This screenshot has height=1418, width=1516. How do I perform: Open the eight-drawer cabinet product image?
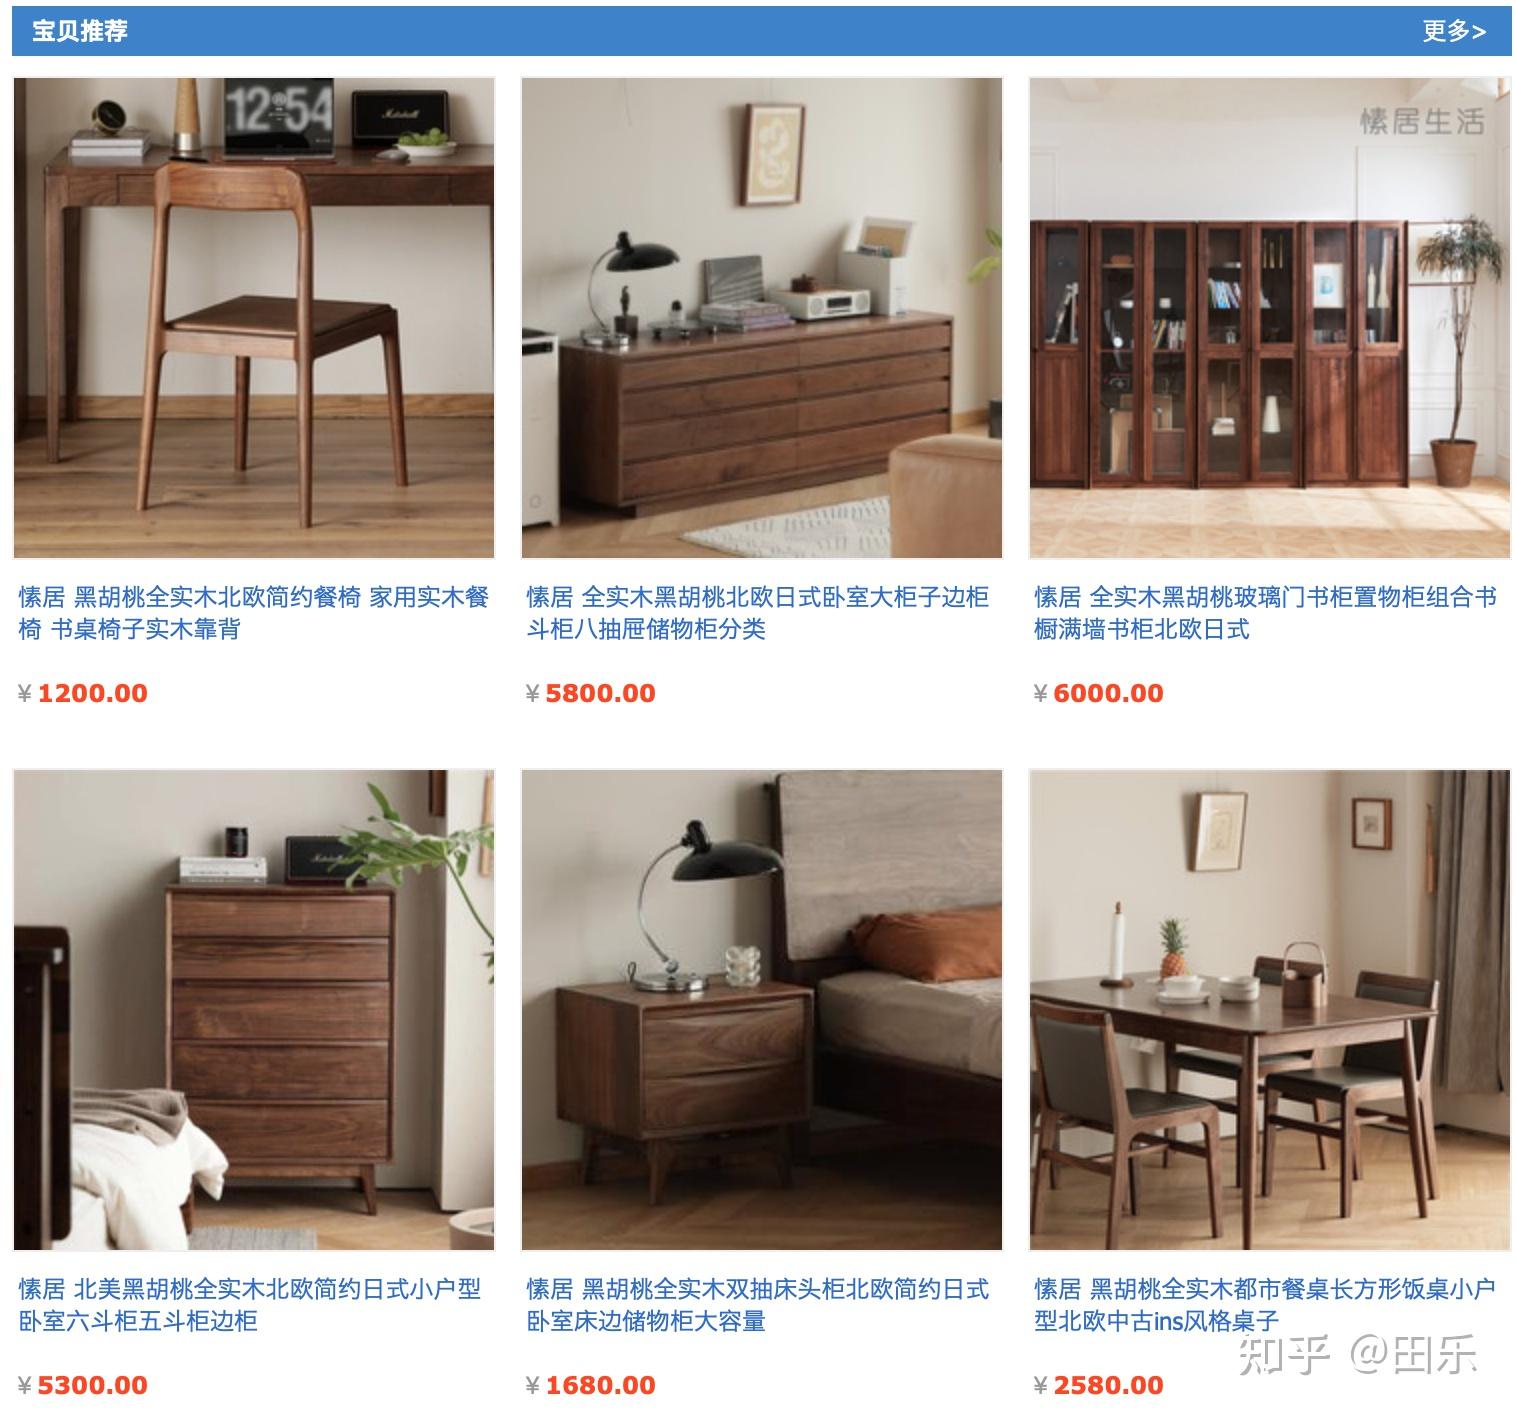[x=762, y=318]
